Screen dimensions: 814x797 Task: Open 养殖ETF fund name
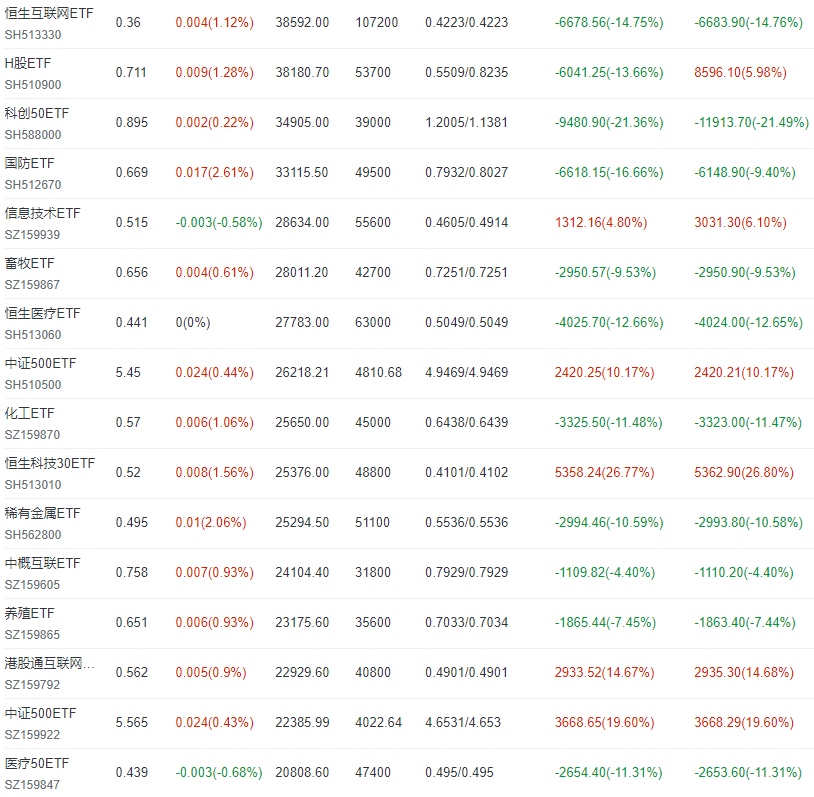point(29,613)
